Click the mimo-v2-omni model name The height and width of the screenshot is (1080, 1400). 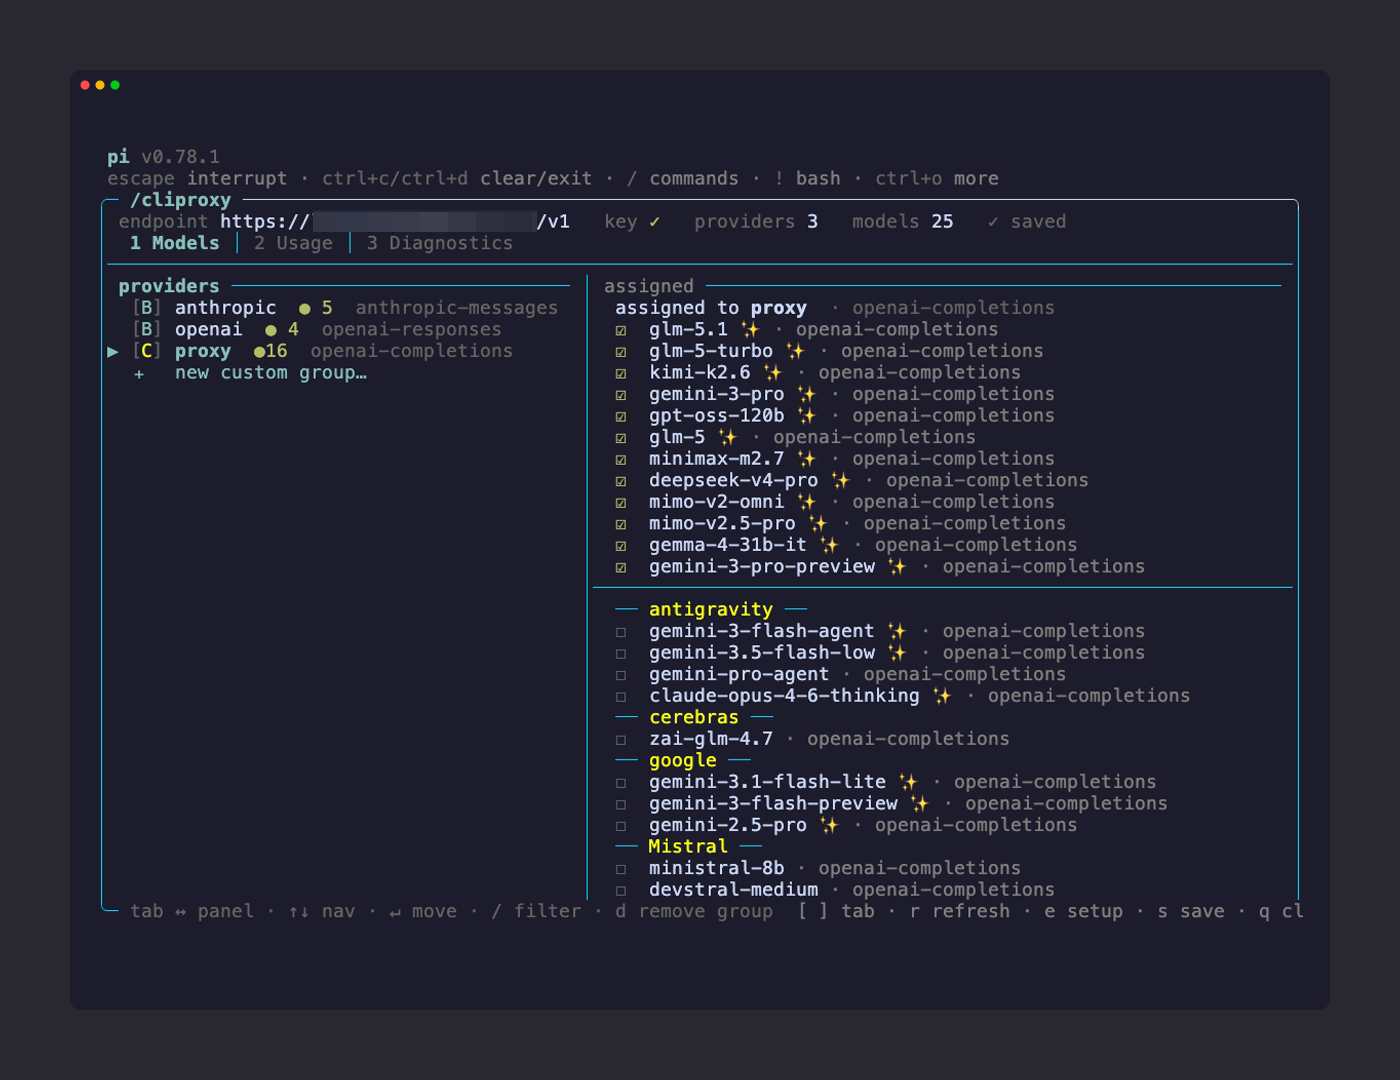pyautogui.click(x=717, y=501)
